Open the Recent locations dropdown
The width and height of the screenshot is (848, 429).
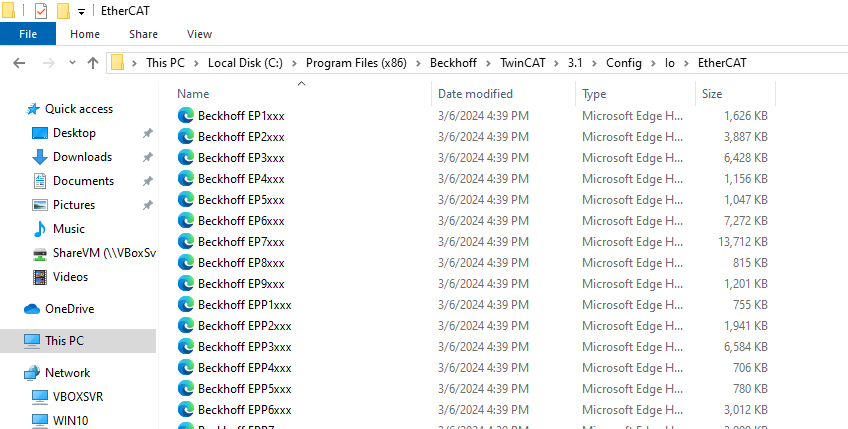72,63
